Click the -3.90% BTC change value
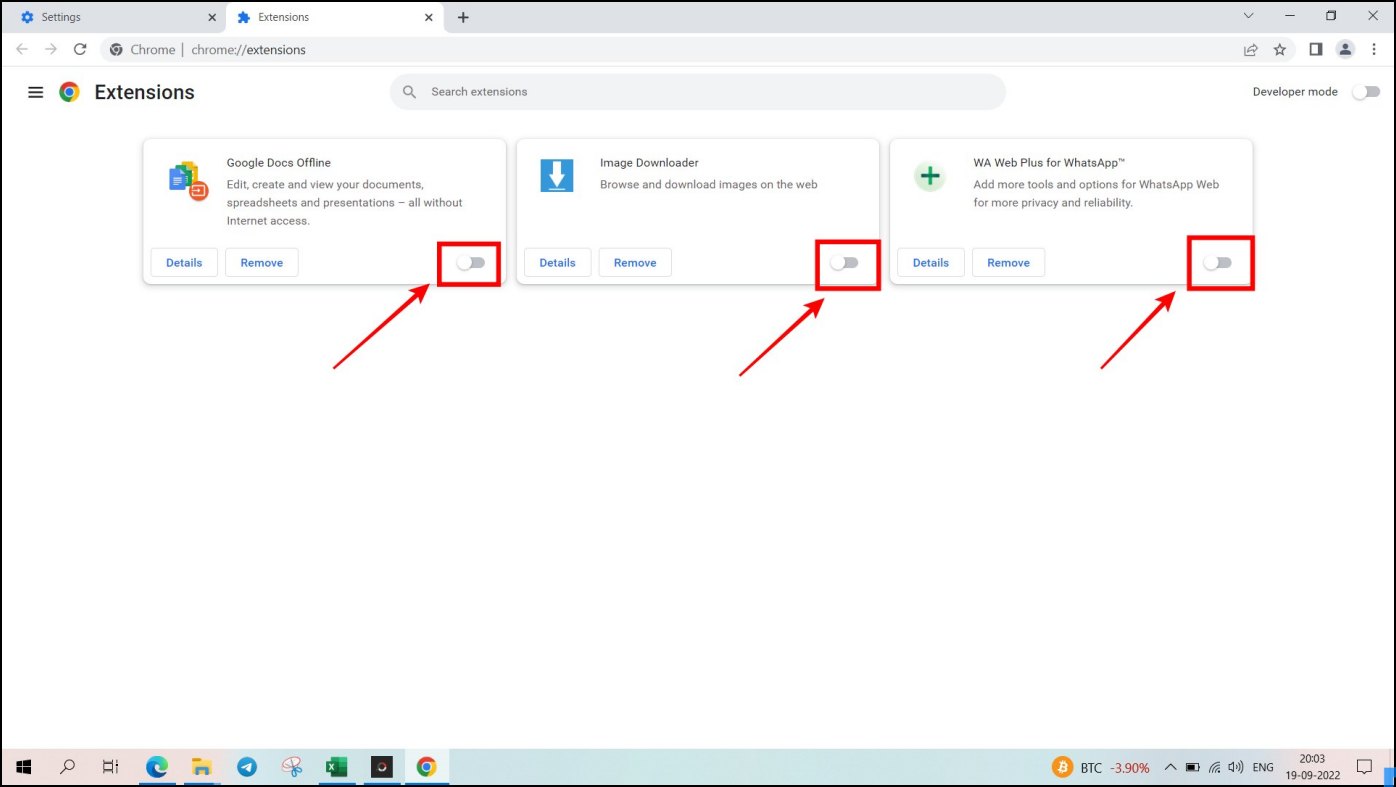Screen dimensions: 1396x787 coord(1130,768)
